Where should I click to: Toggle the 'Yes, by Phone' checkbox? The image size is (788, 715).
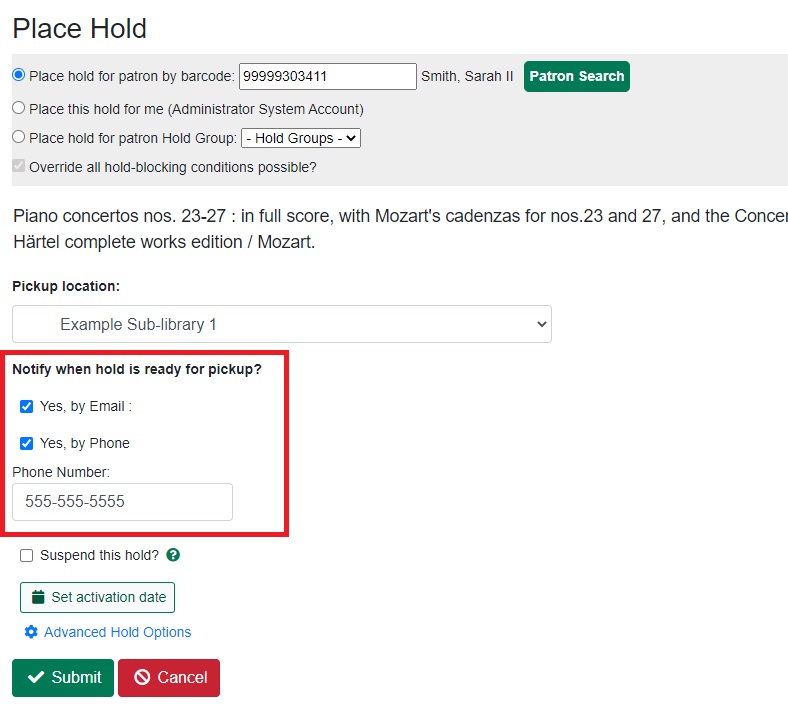(x=27, y=443)
